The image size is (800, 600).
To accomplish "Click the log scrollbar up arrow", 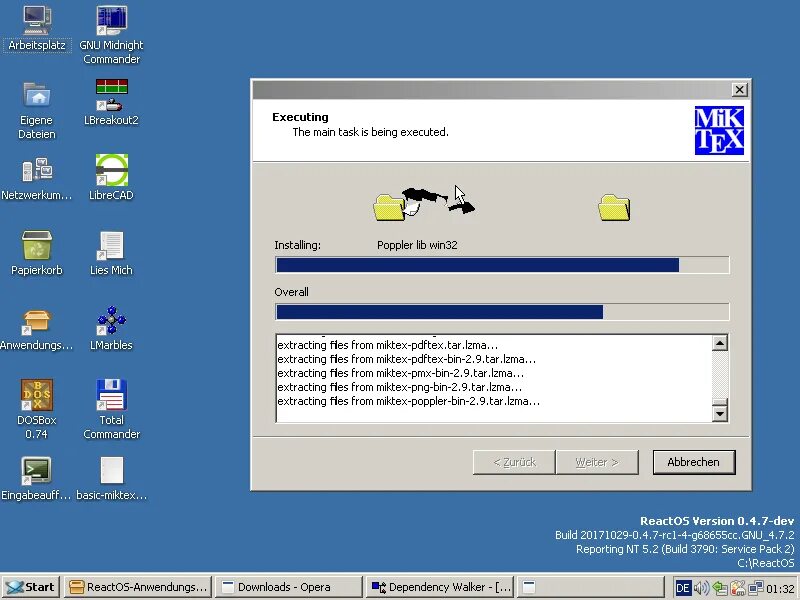I will pyautogui.click(x=719, y=343).
